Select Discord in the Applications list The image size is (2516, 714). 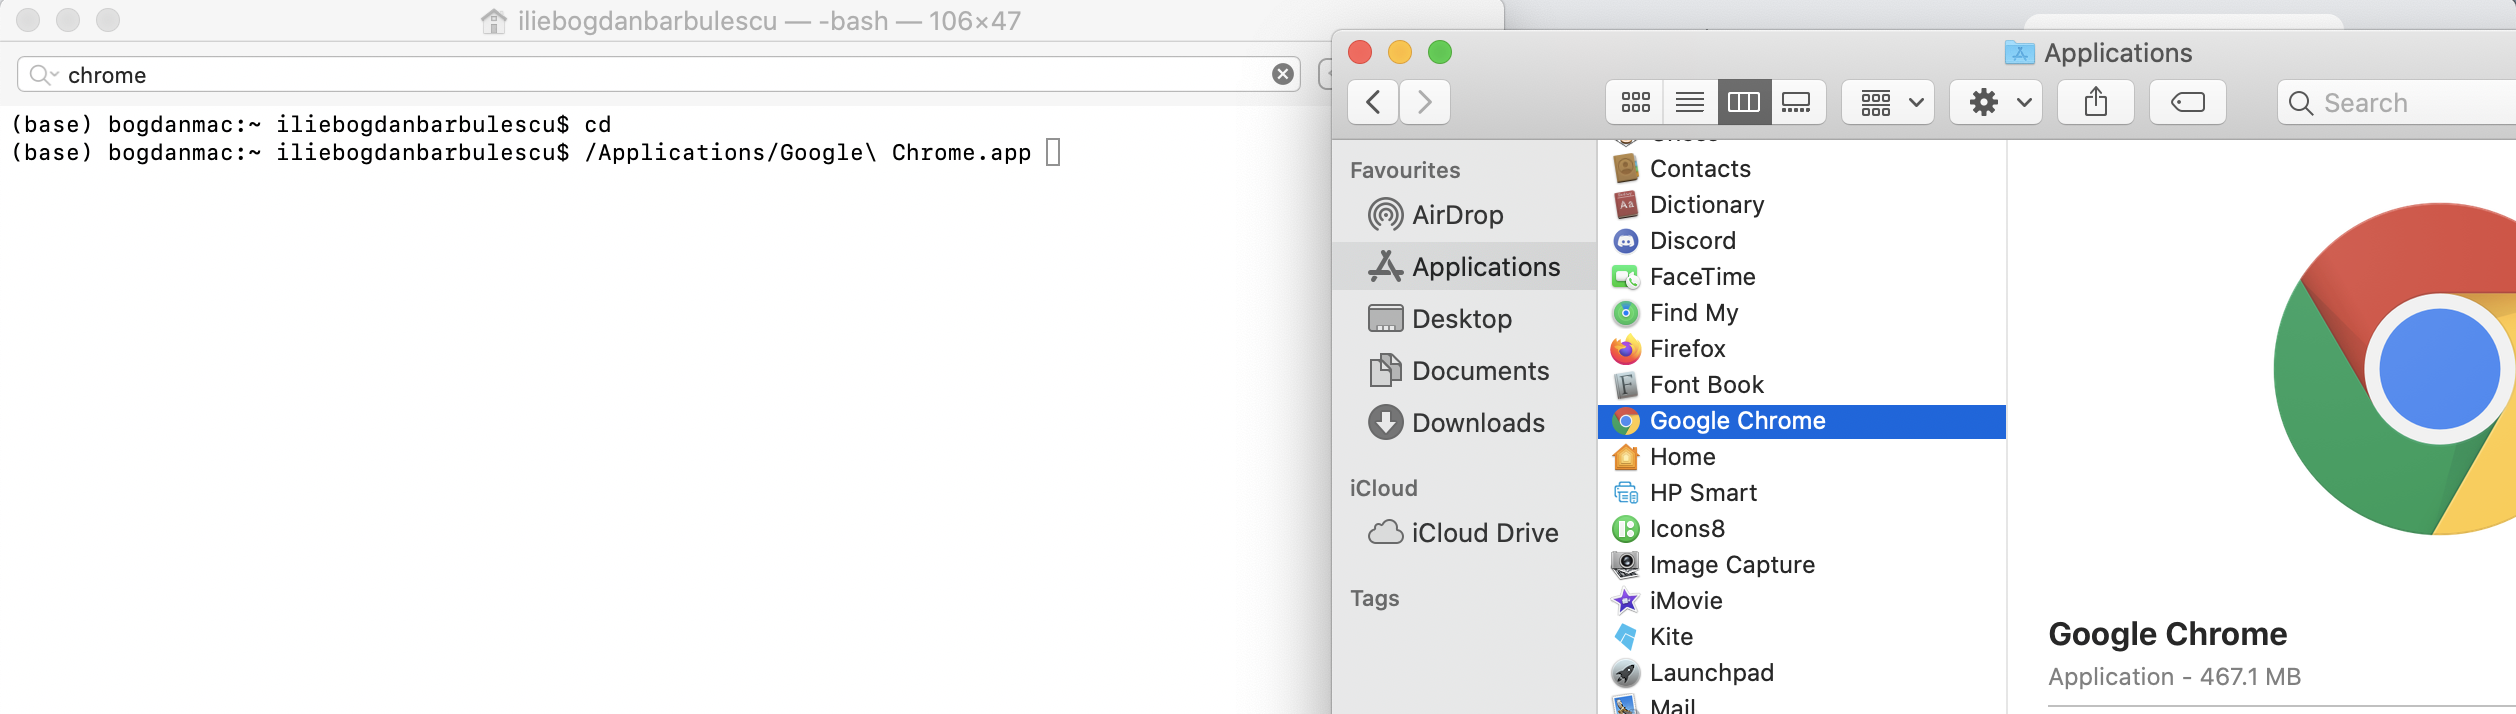[1692, 241]
